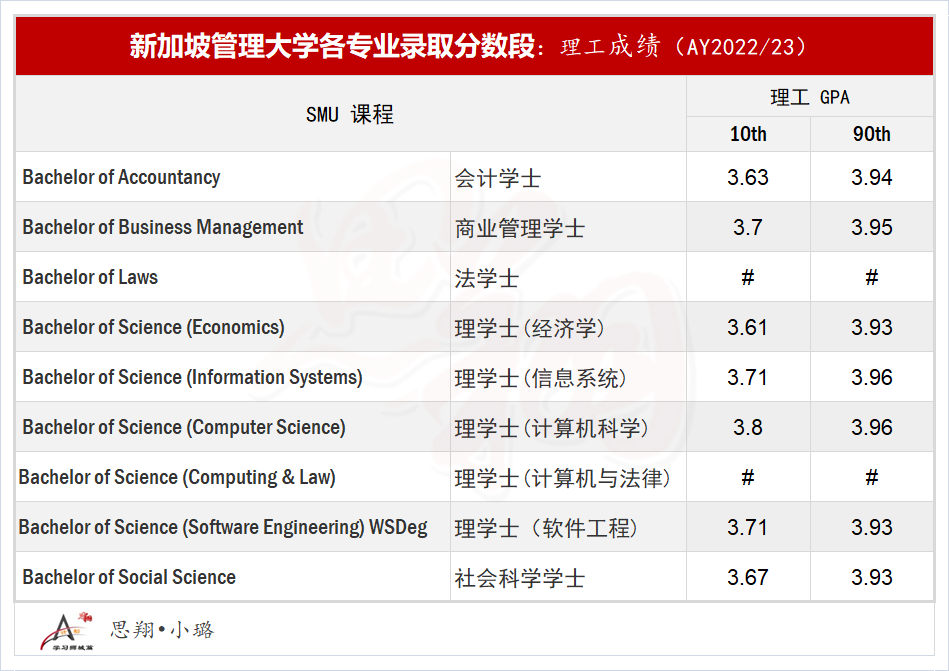949x671 pixels.
Task: Select Computer Science's 90th value 3.96
Action: (872, 428)
